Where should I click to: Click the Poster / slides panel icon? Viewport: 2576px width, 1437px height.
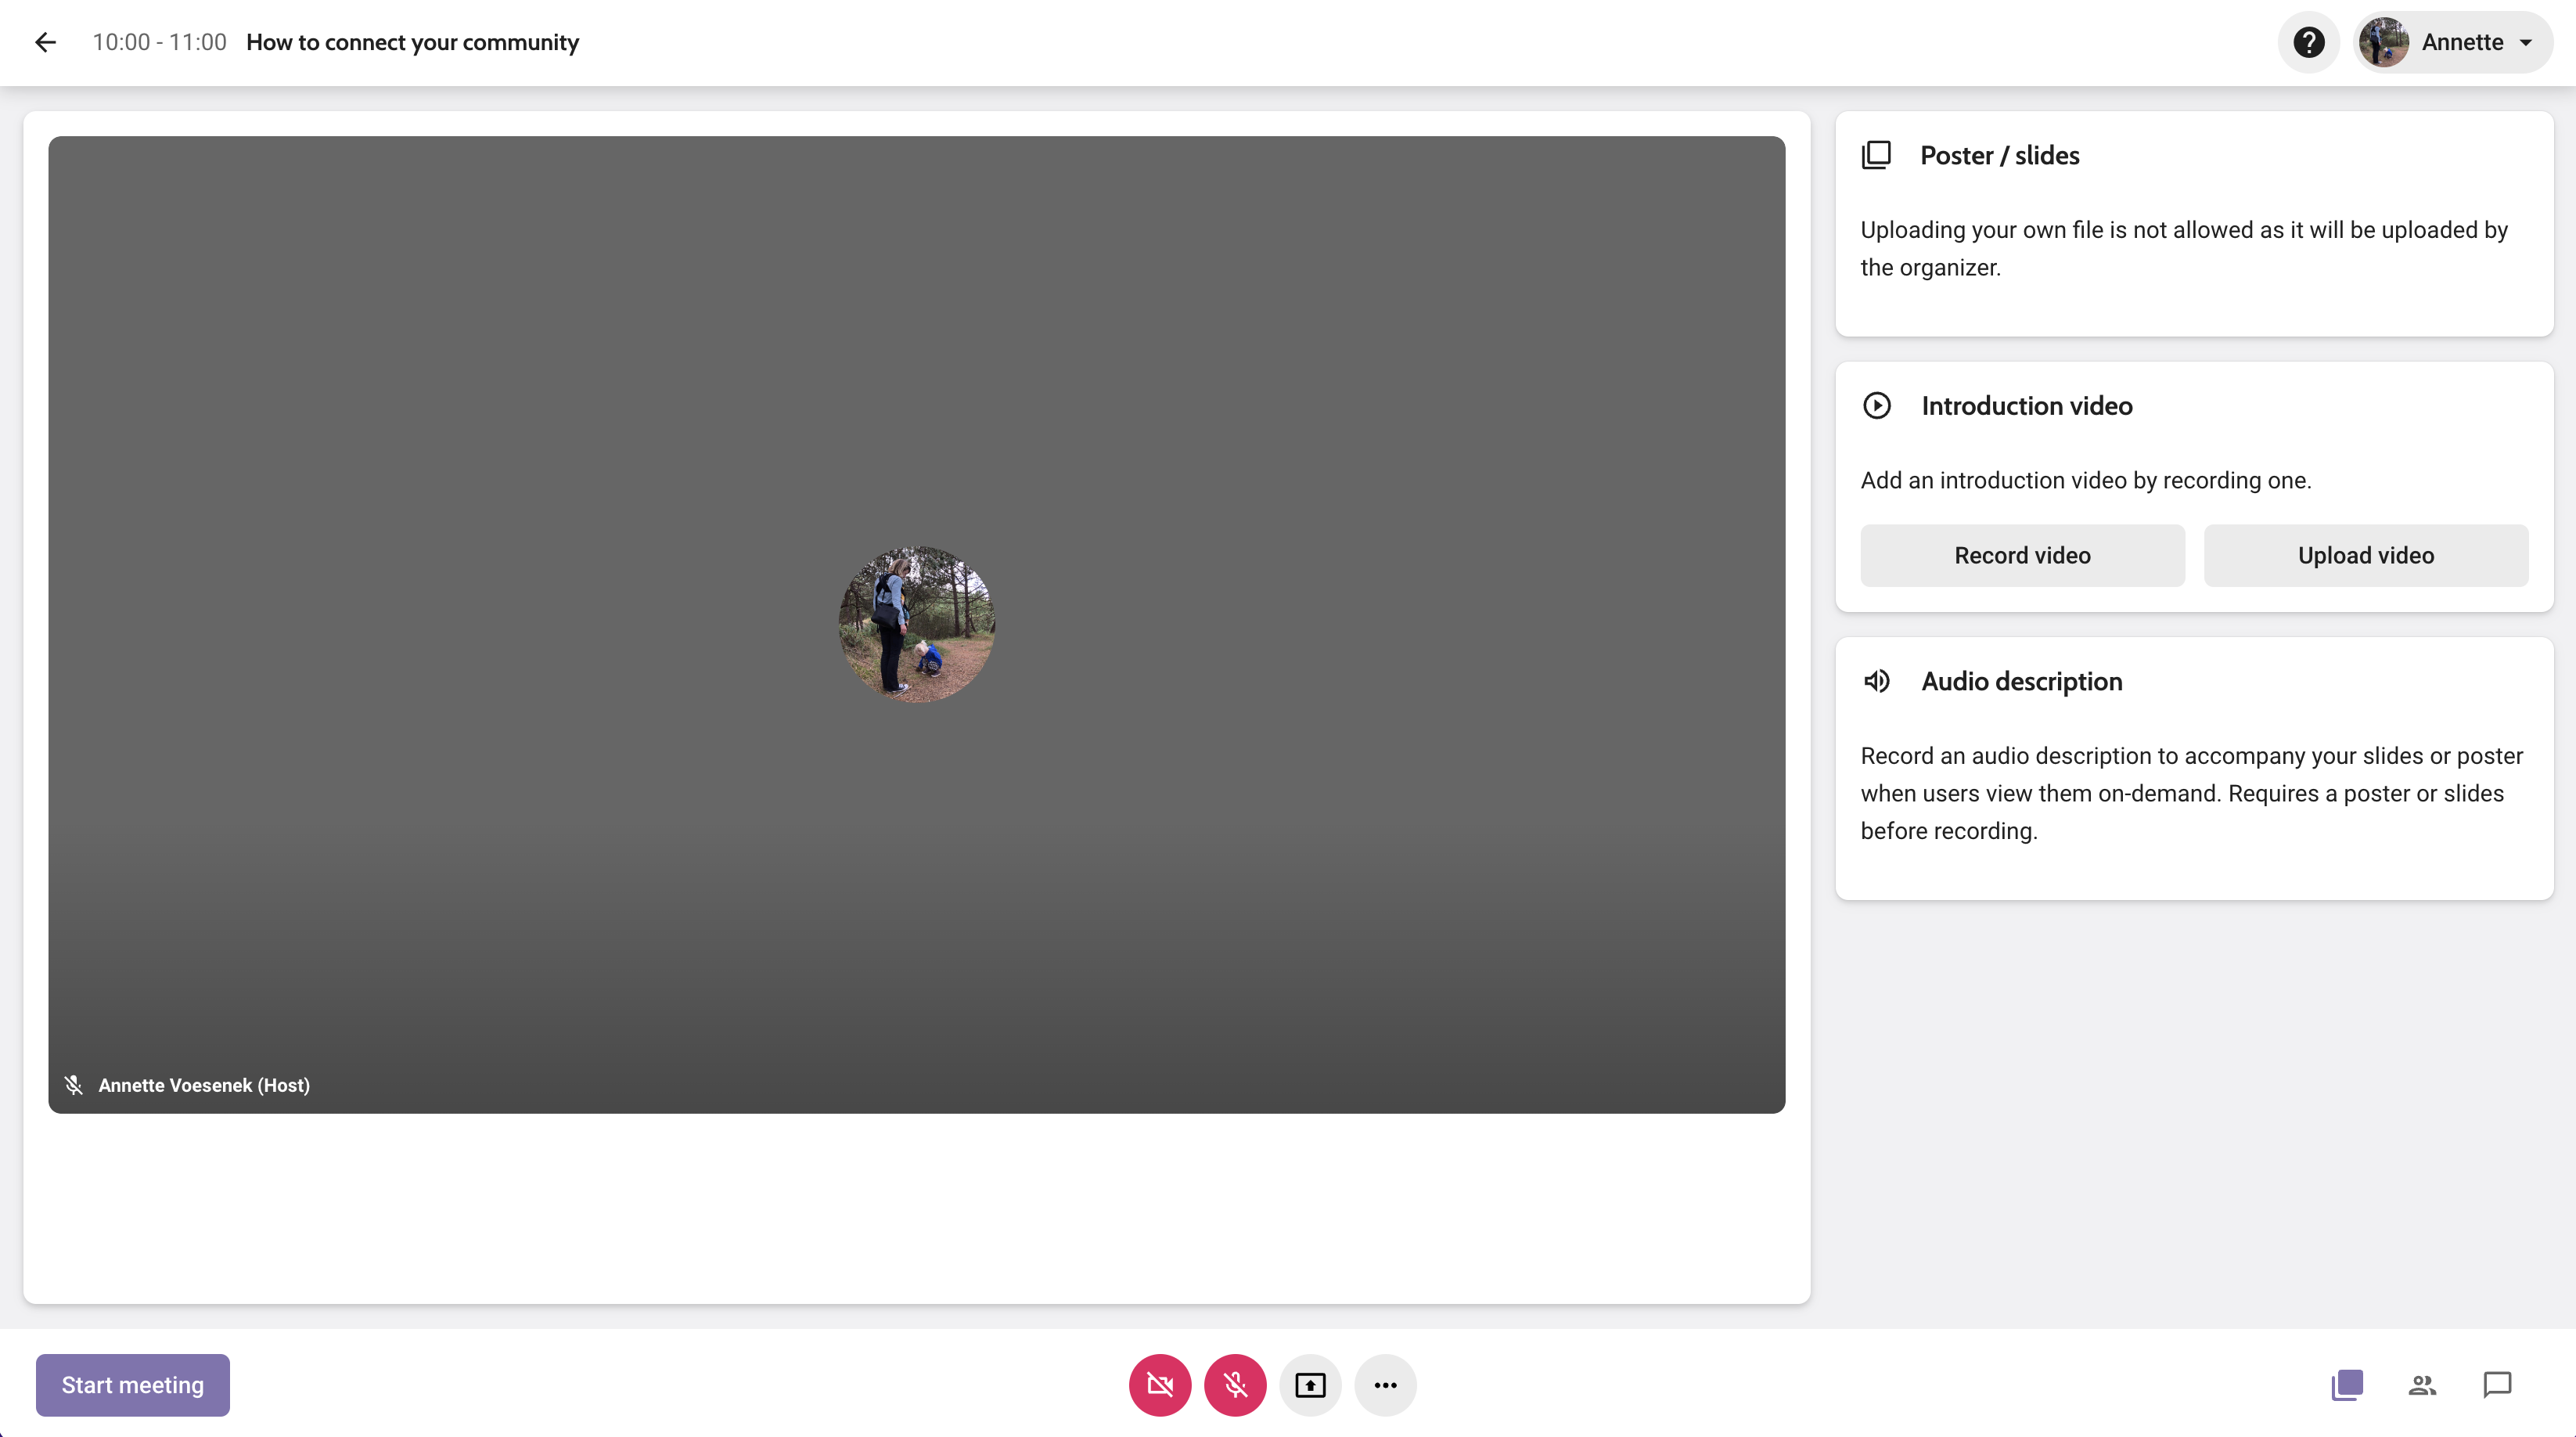coord(1876,155)
